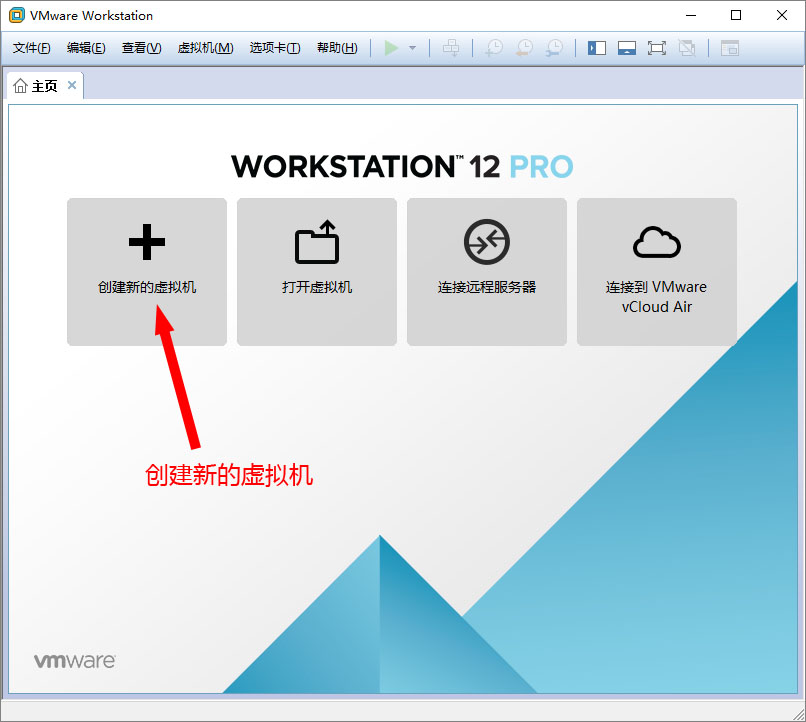Click the 连接到 VMware vCloud Air tile
Viewport: 806px width, 722px height.
click(657, 271)
